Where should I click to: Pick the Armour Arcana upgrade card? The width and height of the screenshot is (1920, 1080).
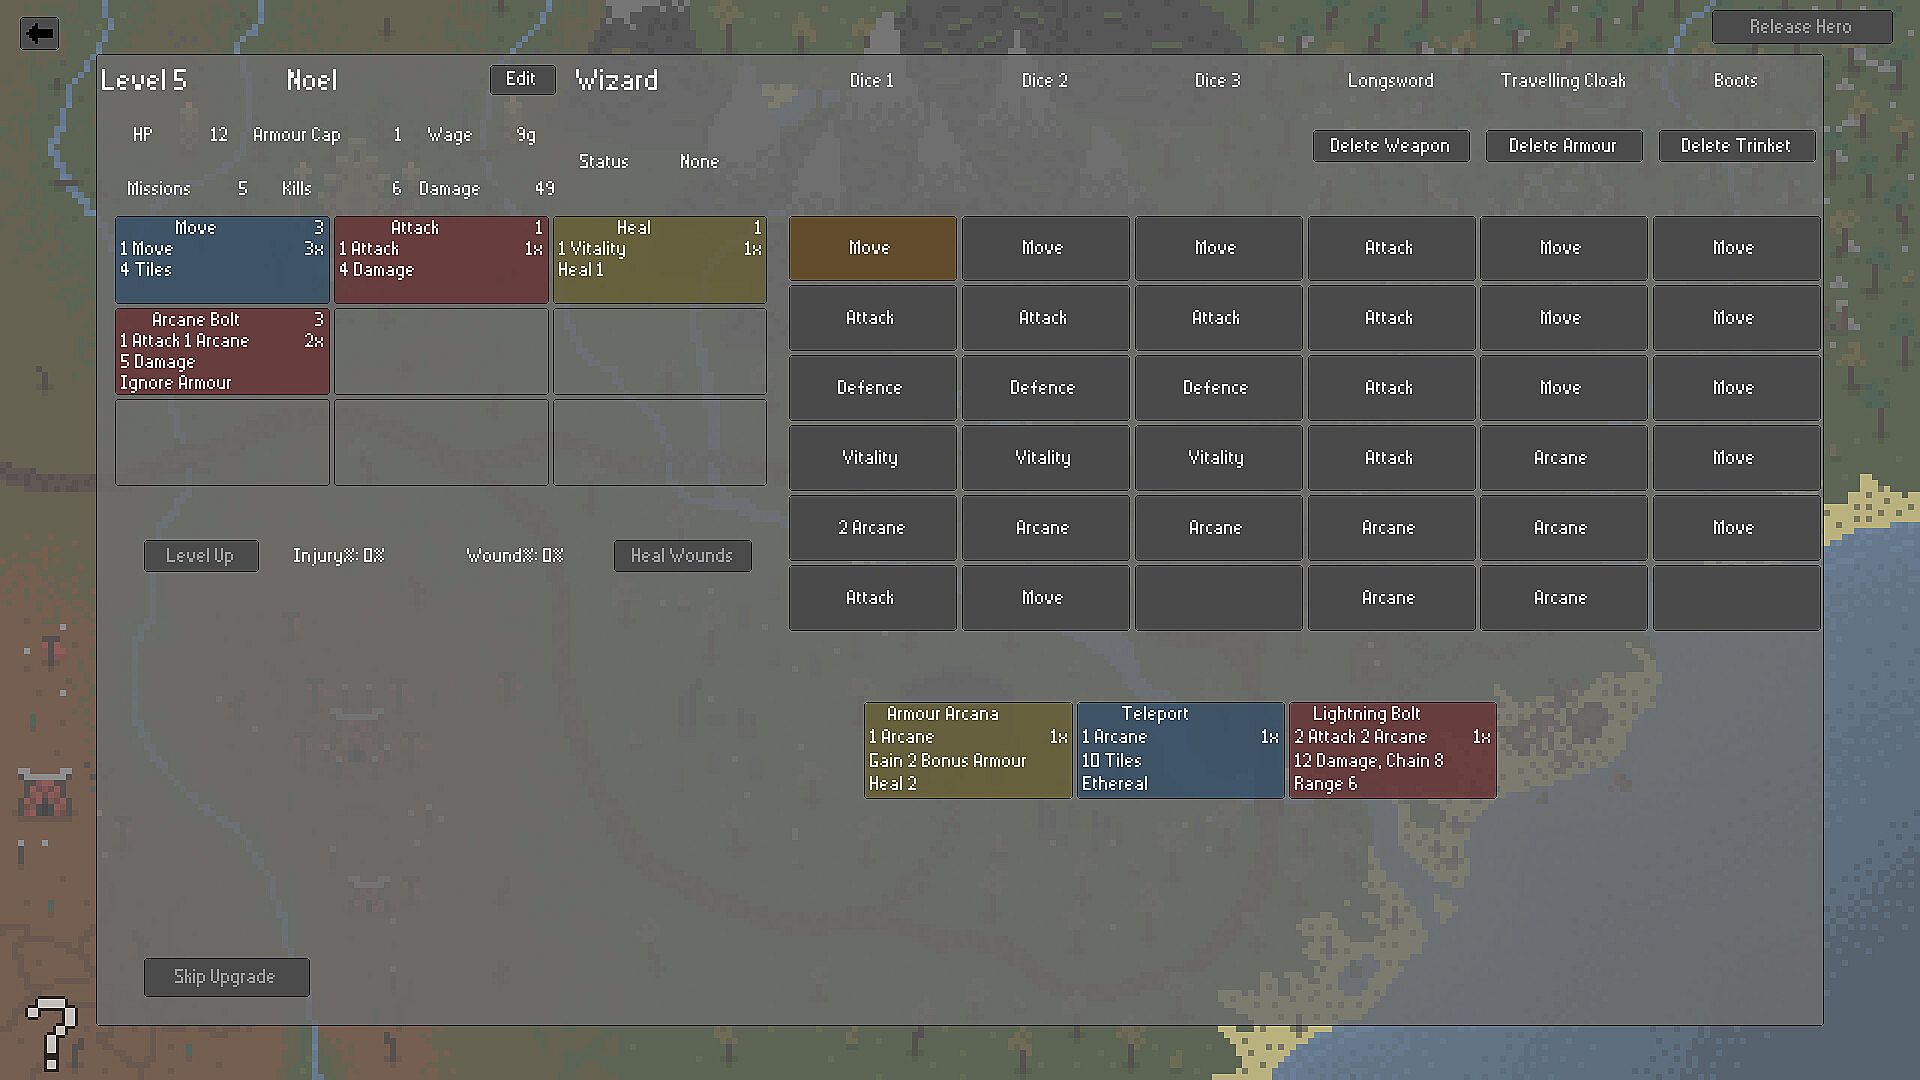pyautogui.click(x=967, y=750)
